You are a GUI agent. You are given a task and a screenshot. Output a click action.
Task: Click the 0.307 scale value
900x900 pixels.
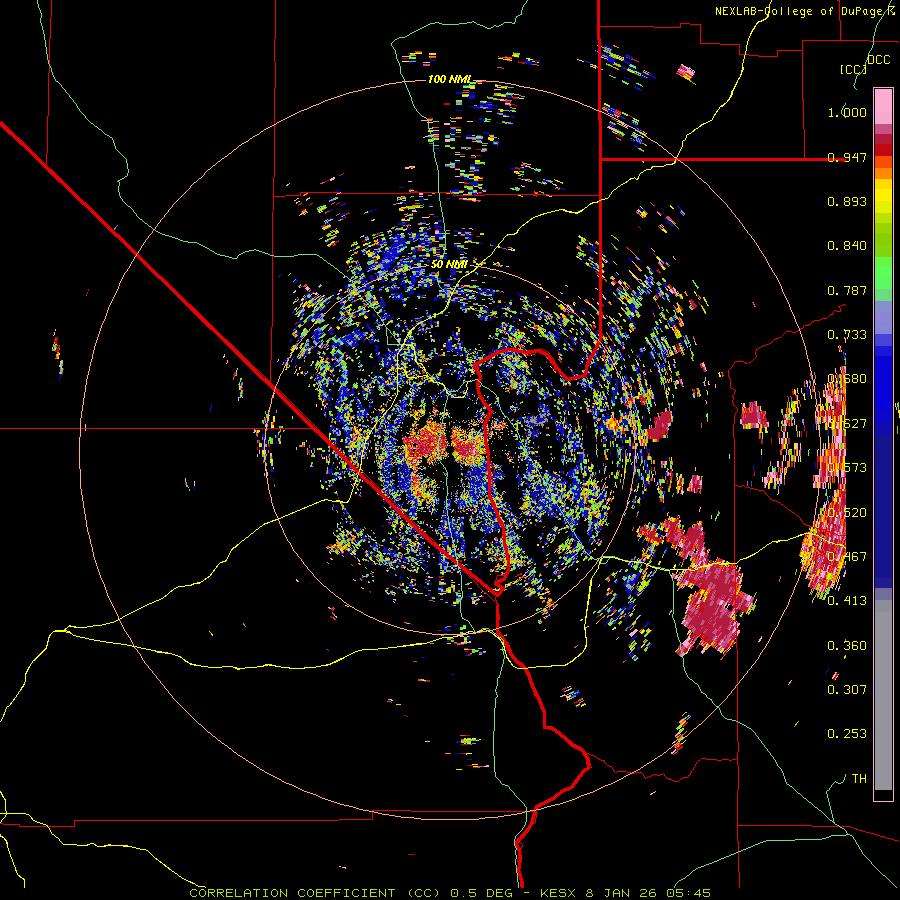[847, 689]
